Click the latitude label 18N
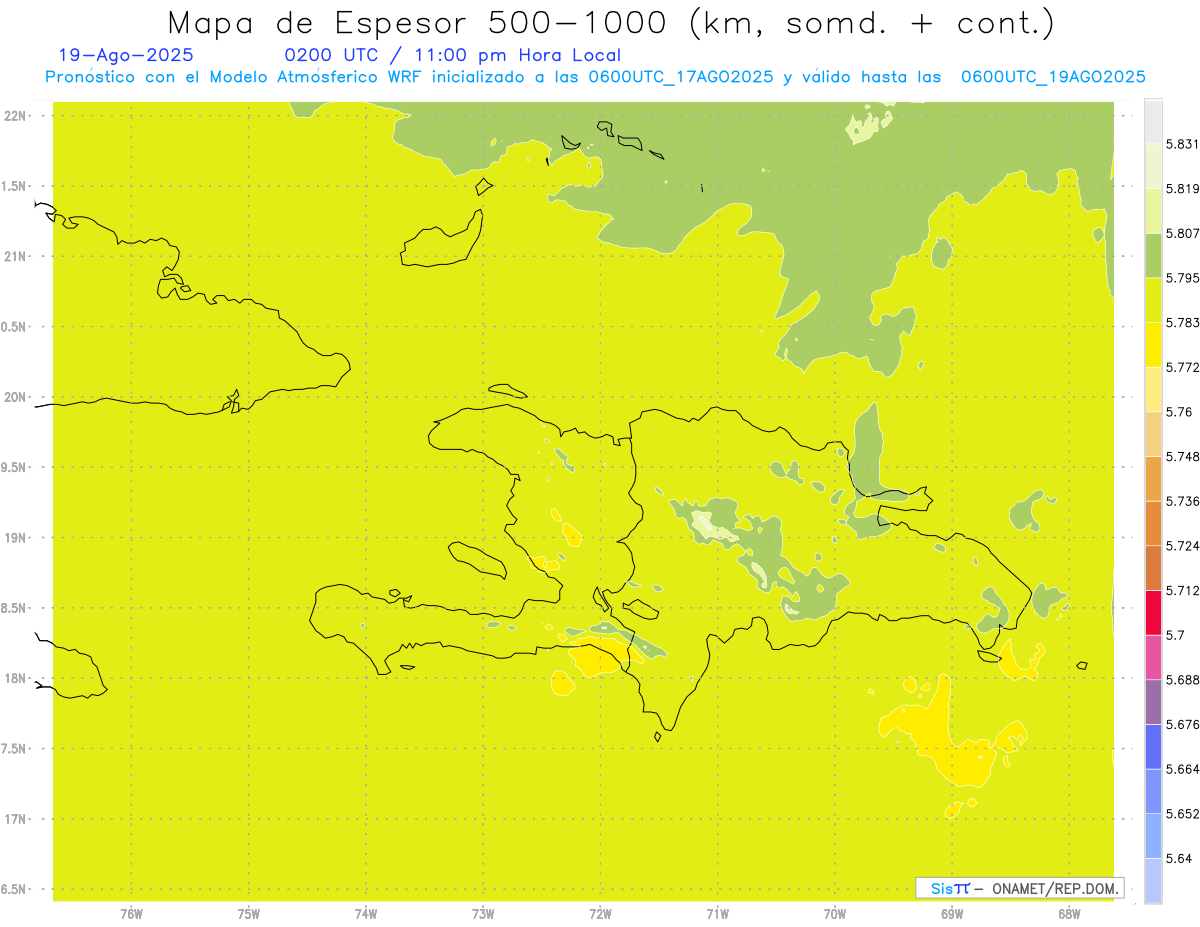This screenshot has width=1200, height=927. click(15, 678)
